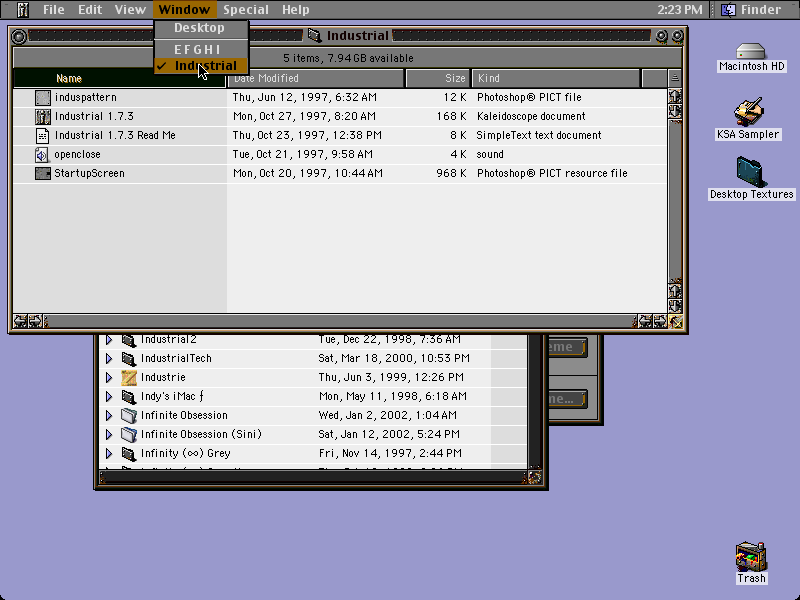Viewport: 800px width, 600px height.
Task: Open the File menu
Action: tap(53, 9)
